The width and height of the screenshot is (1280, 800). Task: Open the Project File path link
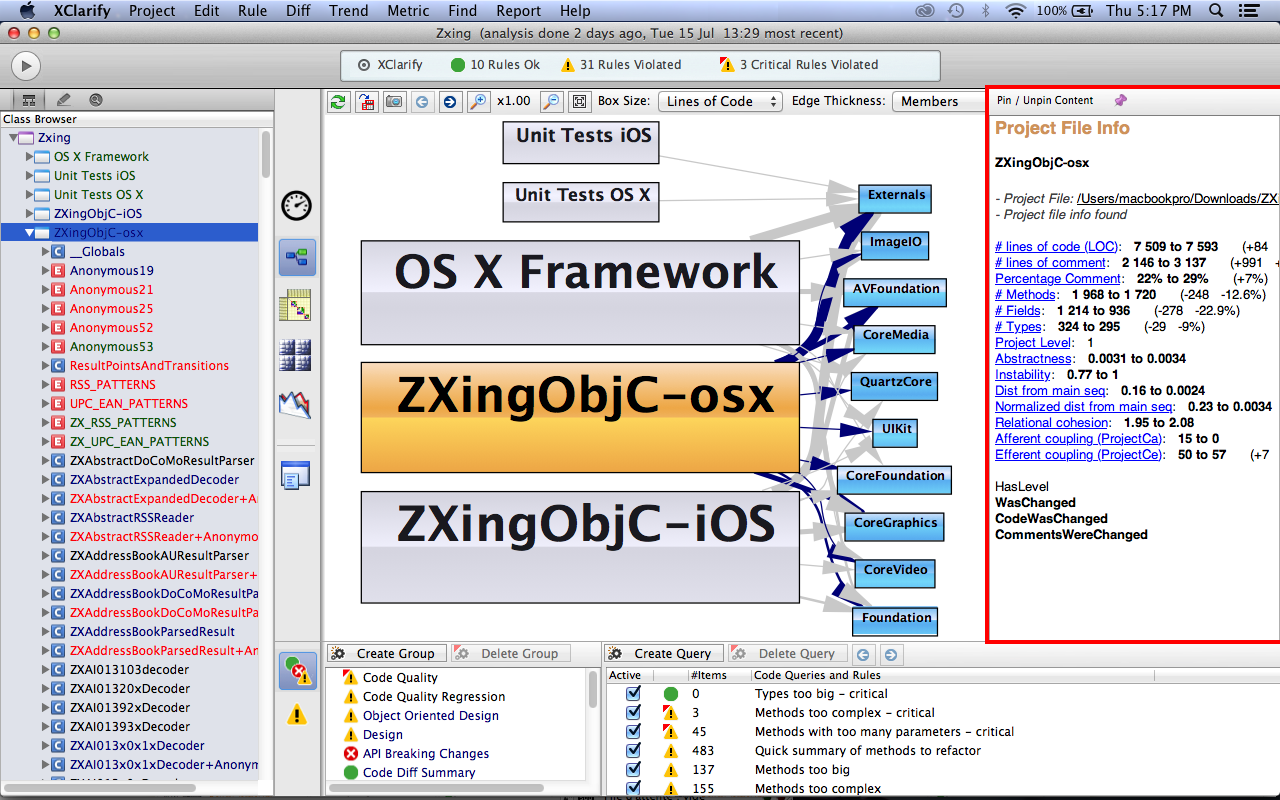coord(1177,199)
